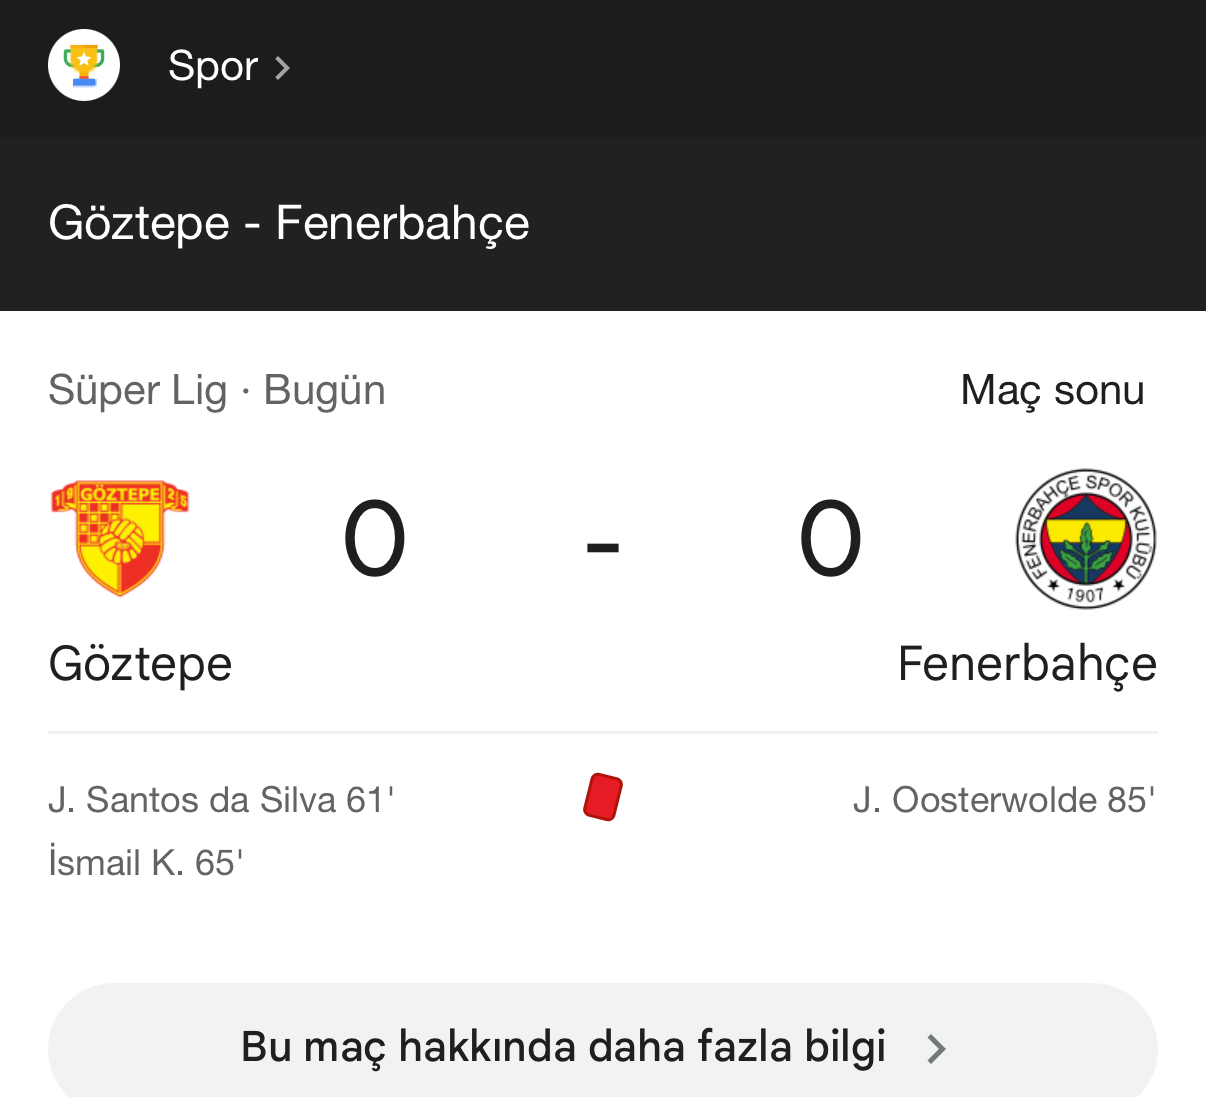Viewport: 1206px width, 1097px height.
Task: Click Göztepe's score of zero
Action: click(374, 540)
